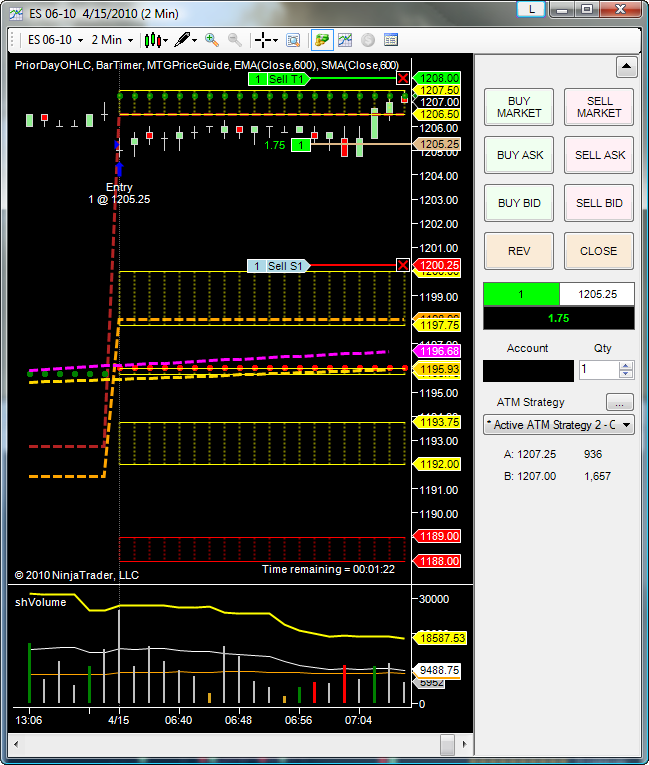Click the magenta 1196.68 price marker
This screenshot has width=649, height=765.
(x=437, y=351)
